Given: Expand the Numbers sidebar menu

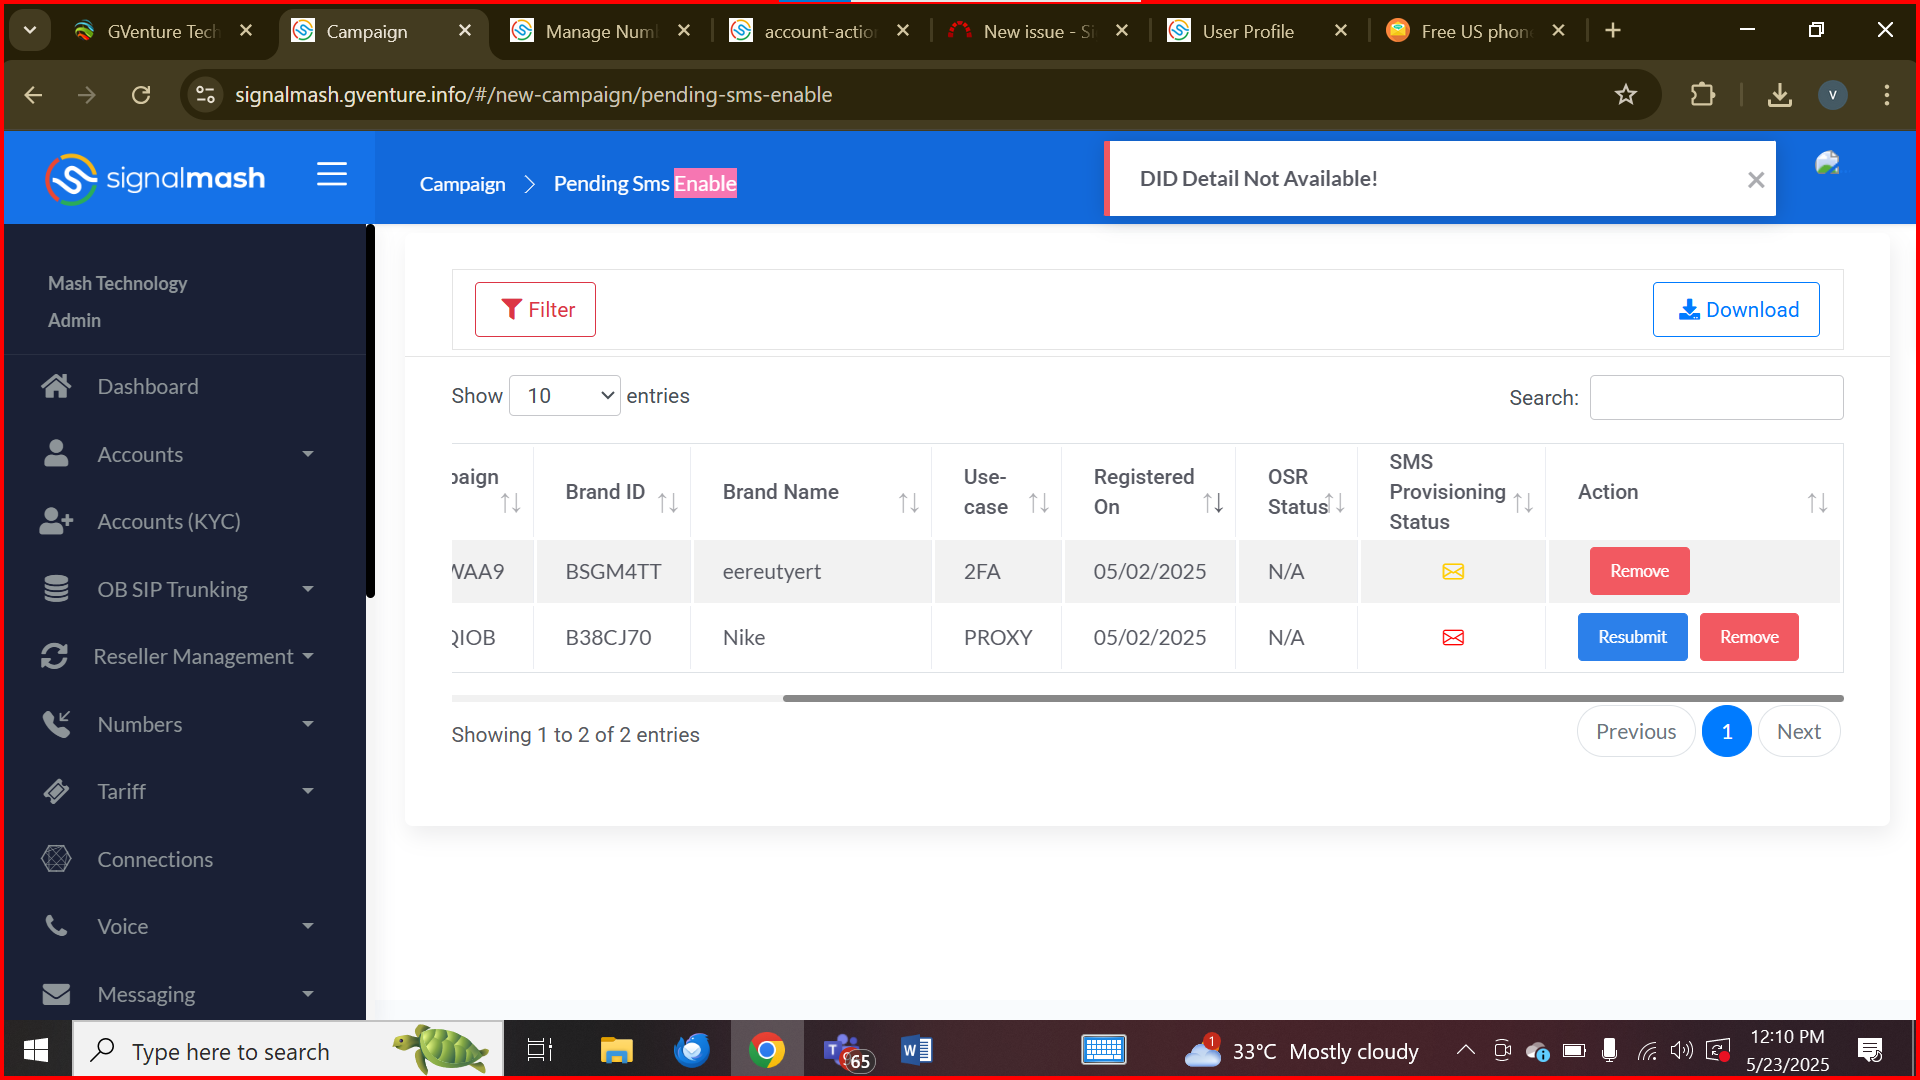Looking at the screenshot, I should tap(308, 724).
